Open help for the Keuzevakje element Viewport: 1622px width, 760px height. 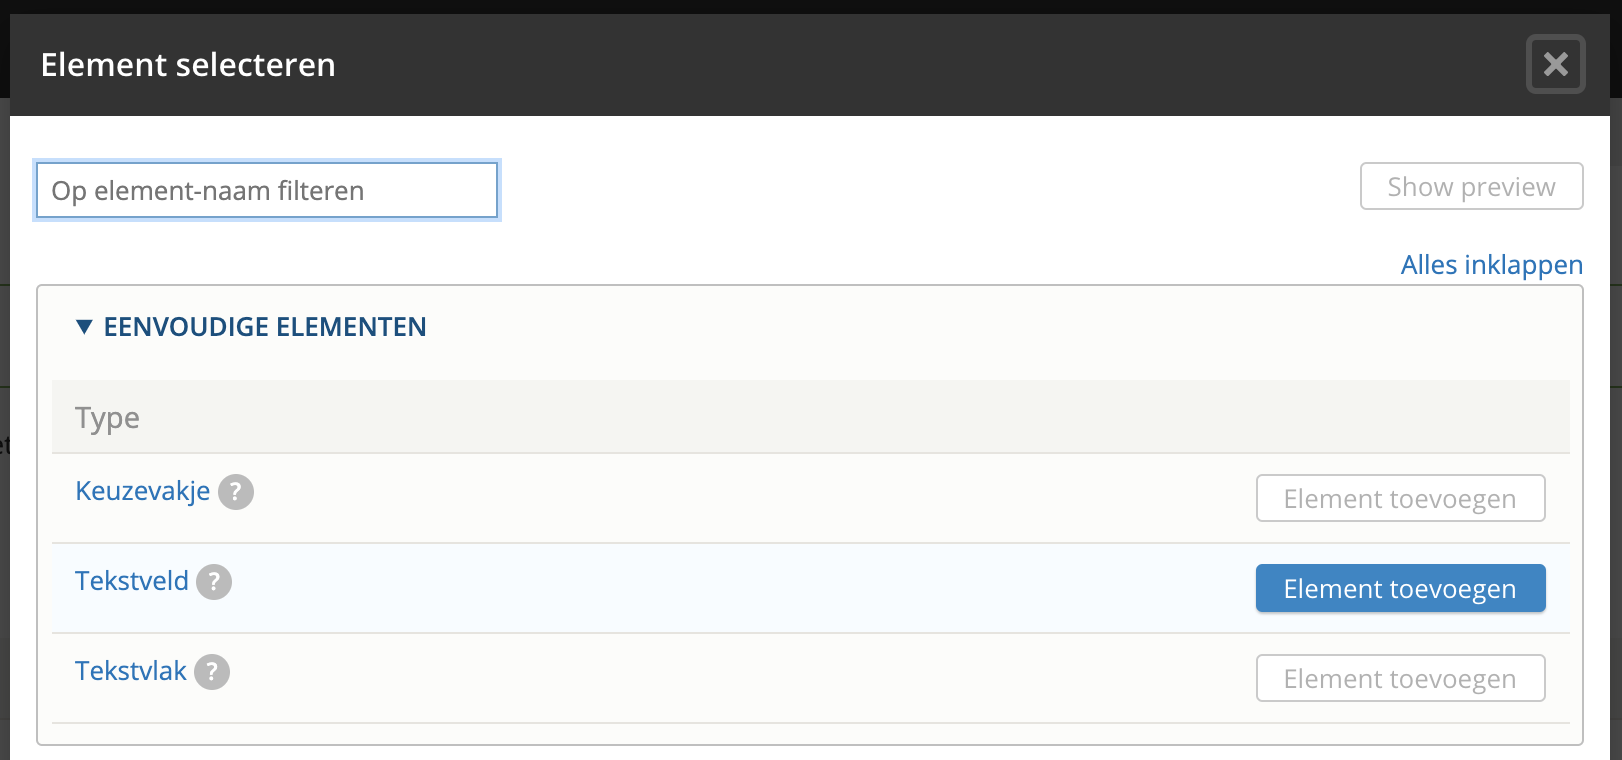pos(236,492)
